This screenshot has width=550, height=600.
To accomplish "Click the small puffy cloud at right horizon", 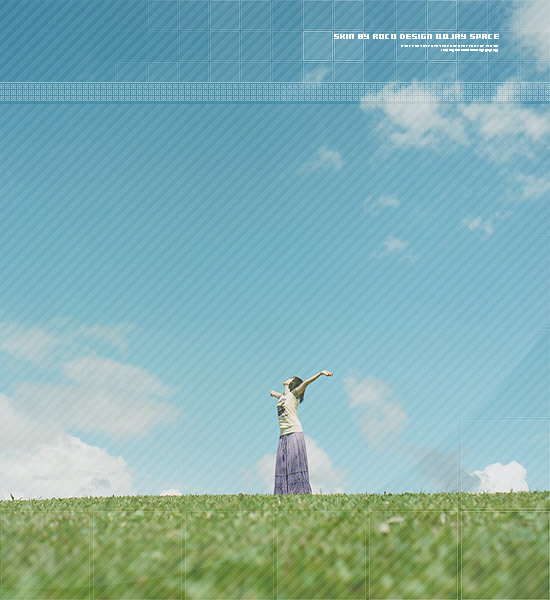I will (x=500, y=477).
